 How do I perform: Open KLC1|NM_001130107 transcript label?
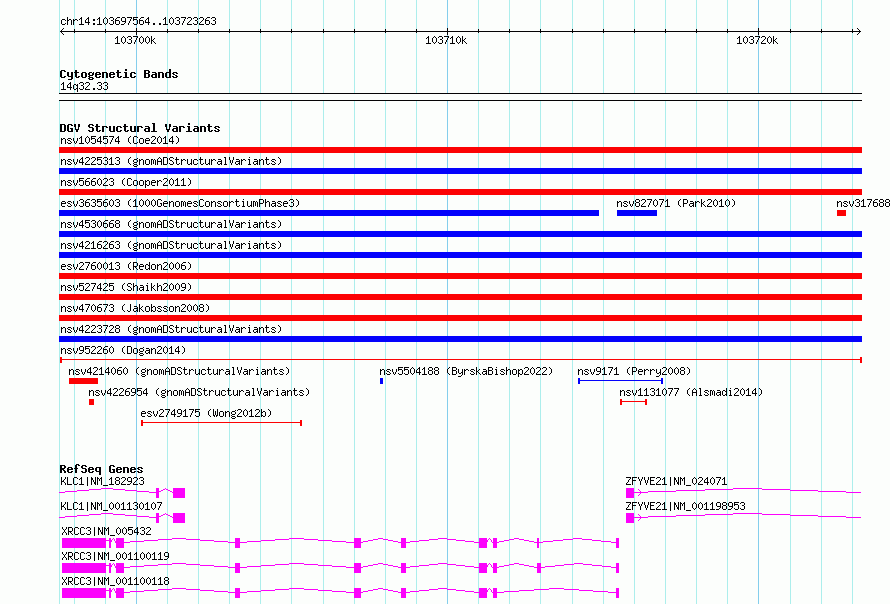[x=111, y=506]
